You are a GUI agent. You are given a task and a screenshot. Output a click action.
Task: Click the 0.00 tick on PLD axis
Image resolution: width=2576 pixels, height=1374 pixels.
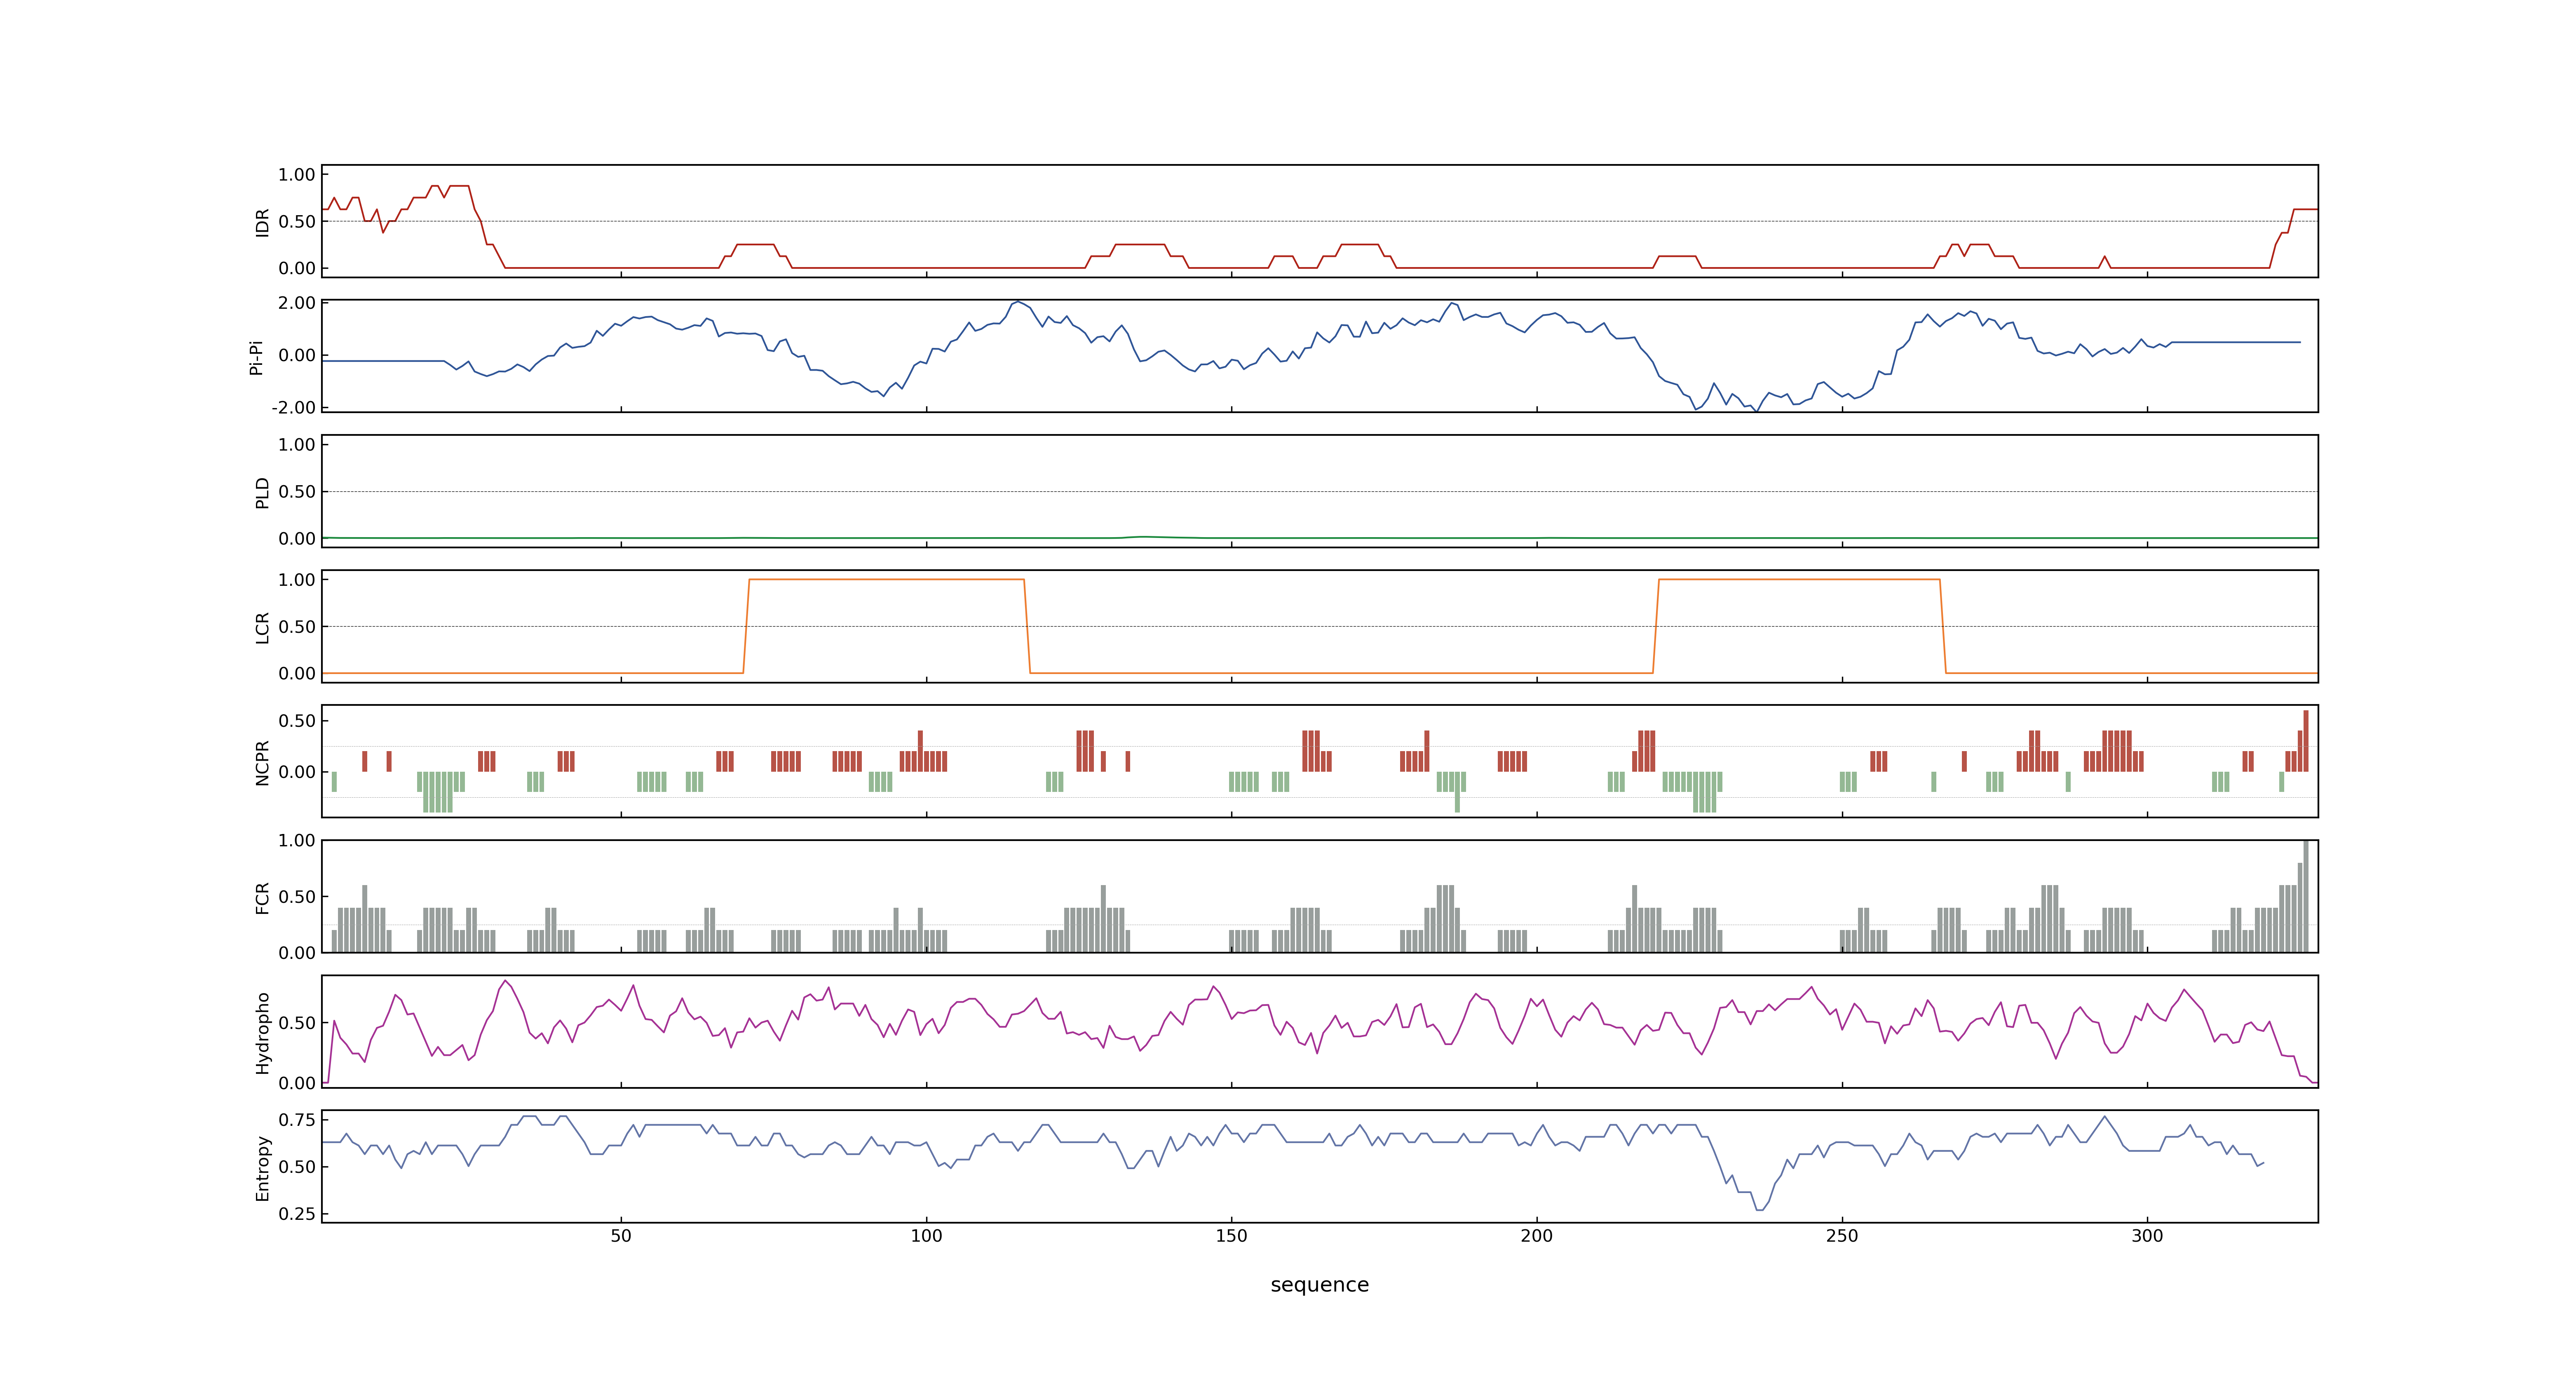(x=297, y=538)
